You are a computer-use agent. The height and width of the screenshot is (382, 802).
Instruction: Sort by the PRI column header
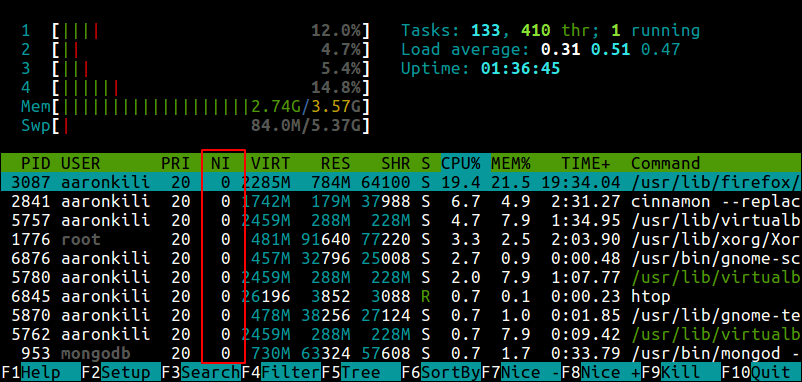click(x=175, y=164)
